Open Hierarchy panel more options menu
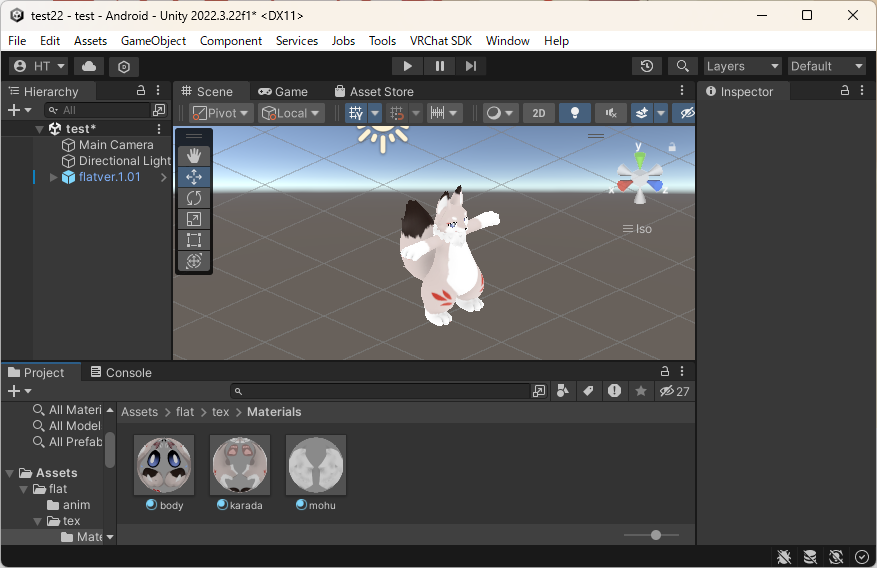The image size is (877, 568). 158,91
